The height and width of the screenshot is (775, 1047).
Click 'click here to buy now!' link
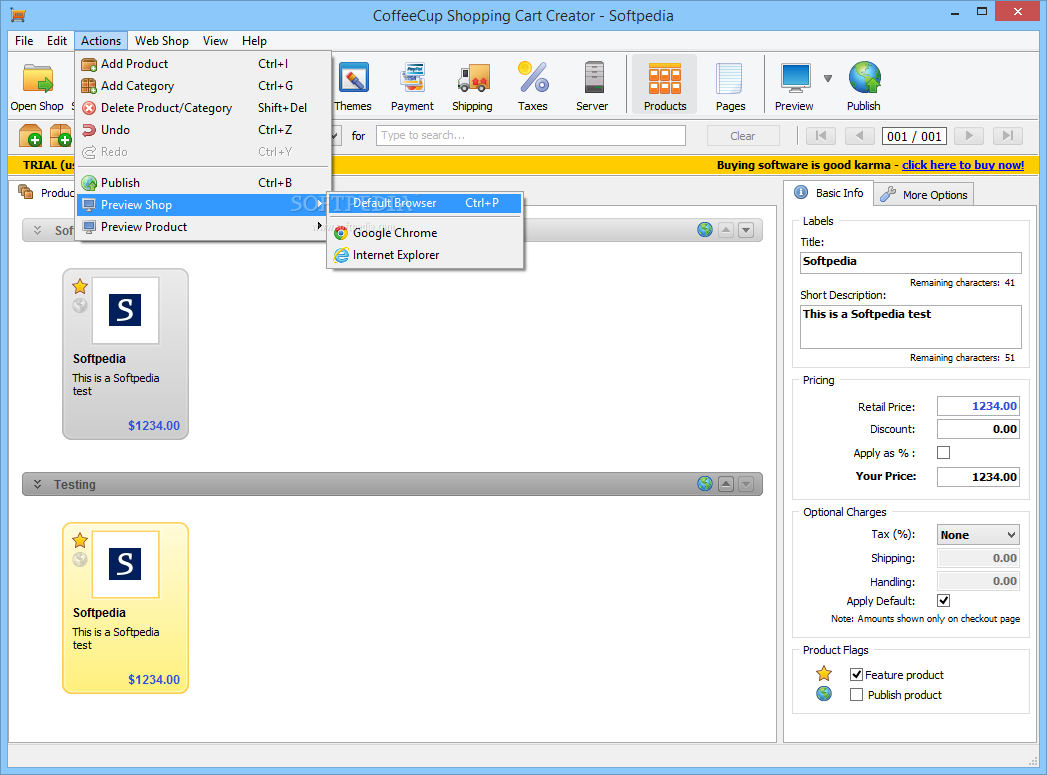coord(963,165)
